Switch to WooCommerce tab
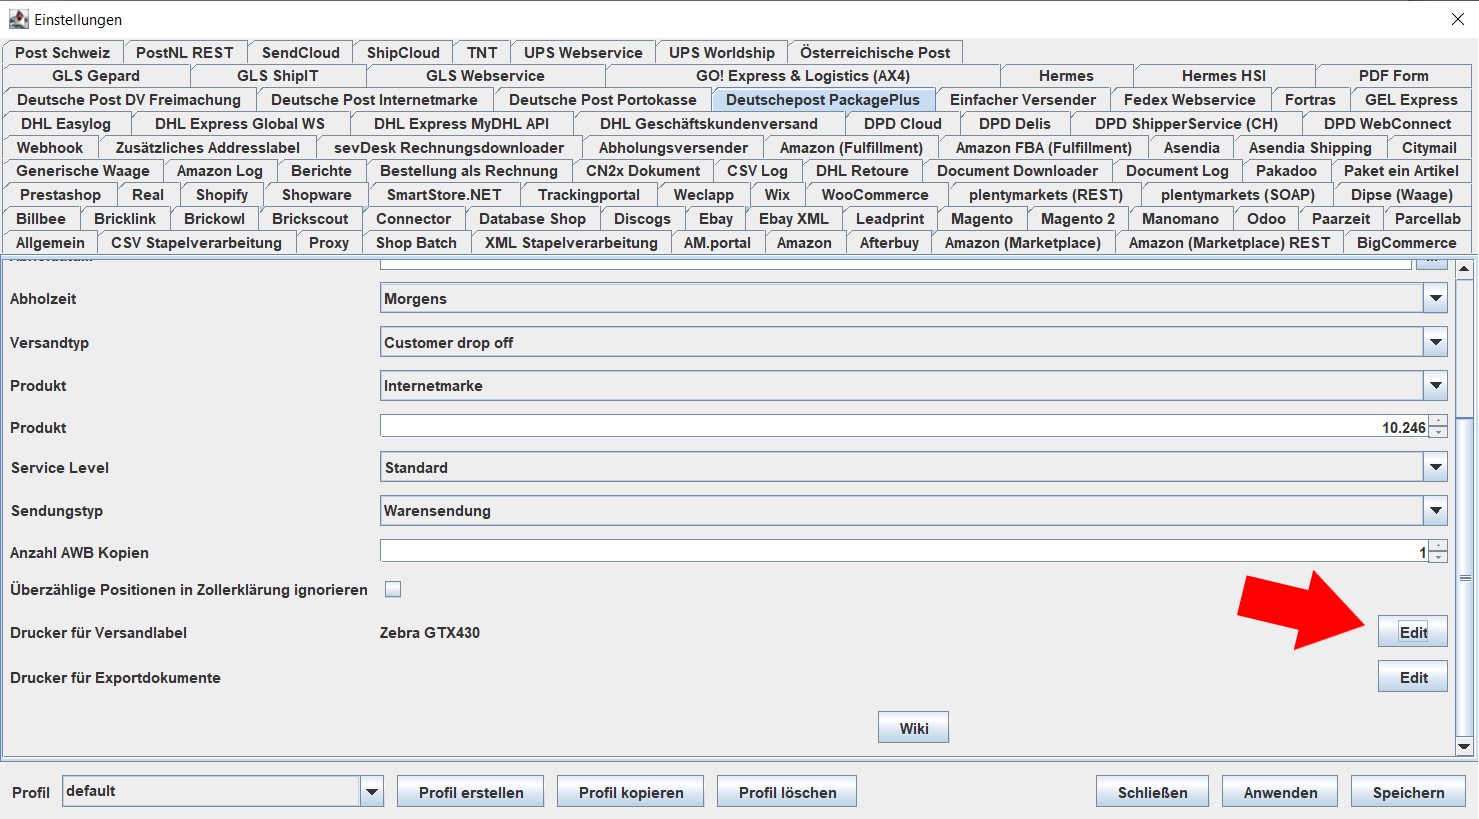 click(x=874, y=195)
